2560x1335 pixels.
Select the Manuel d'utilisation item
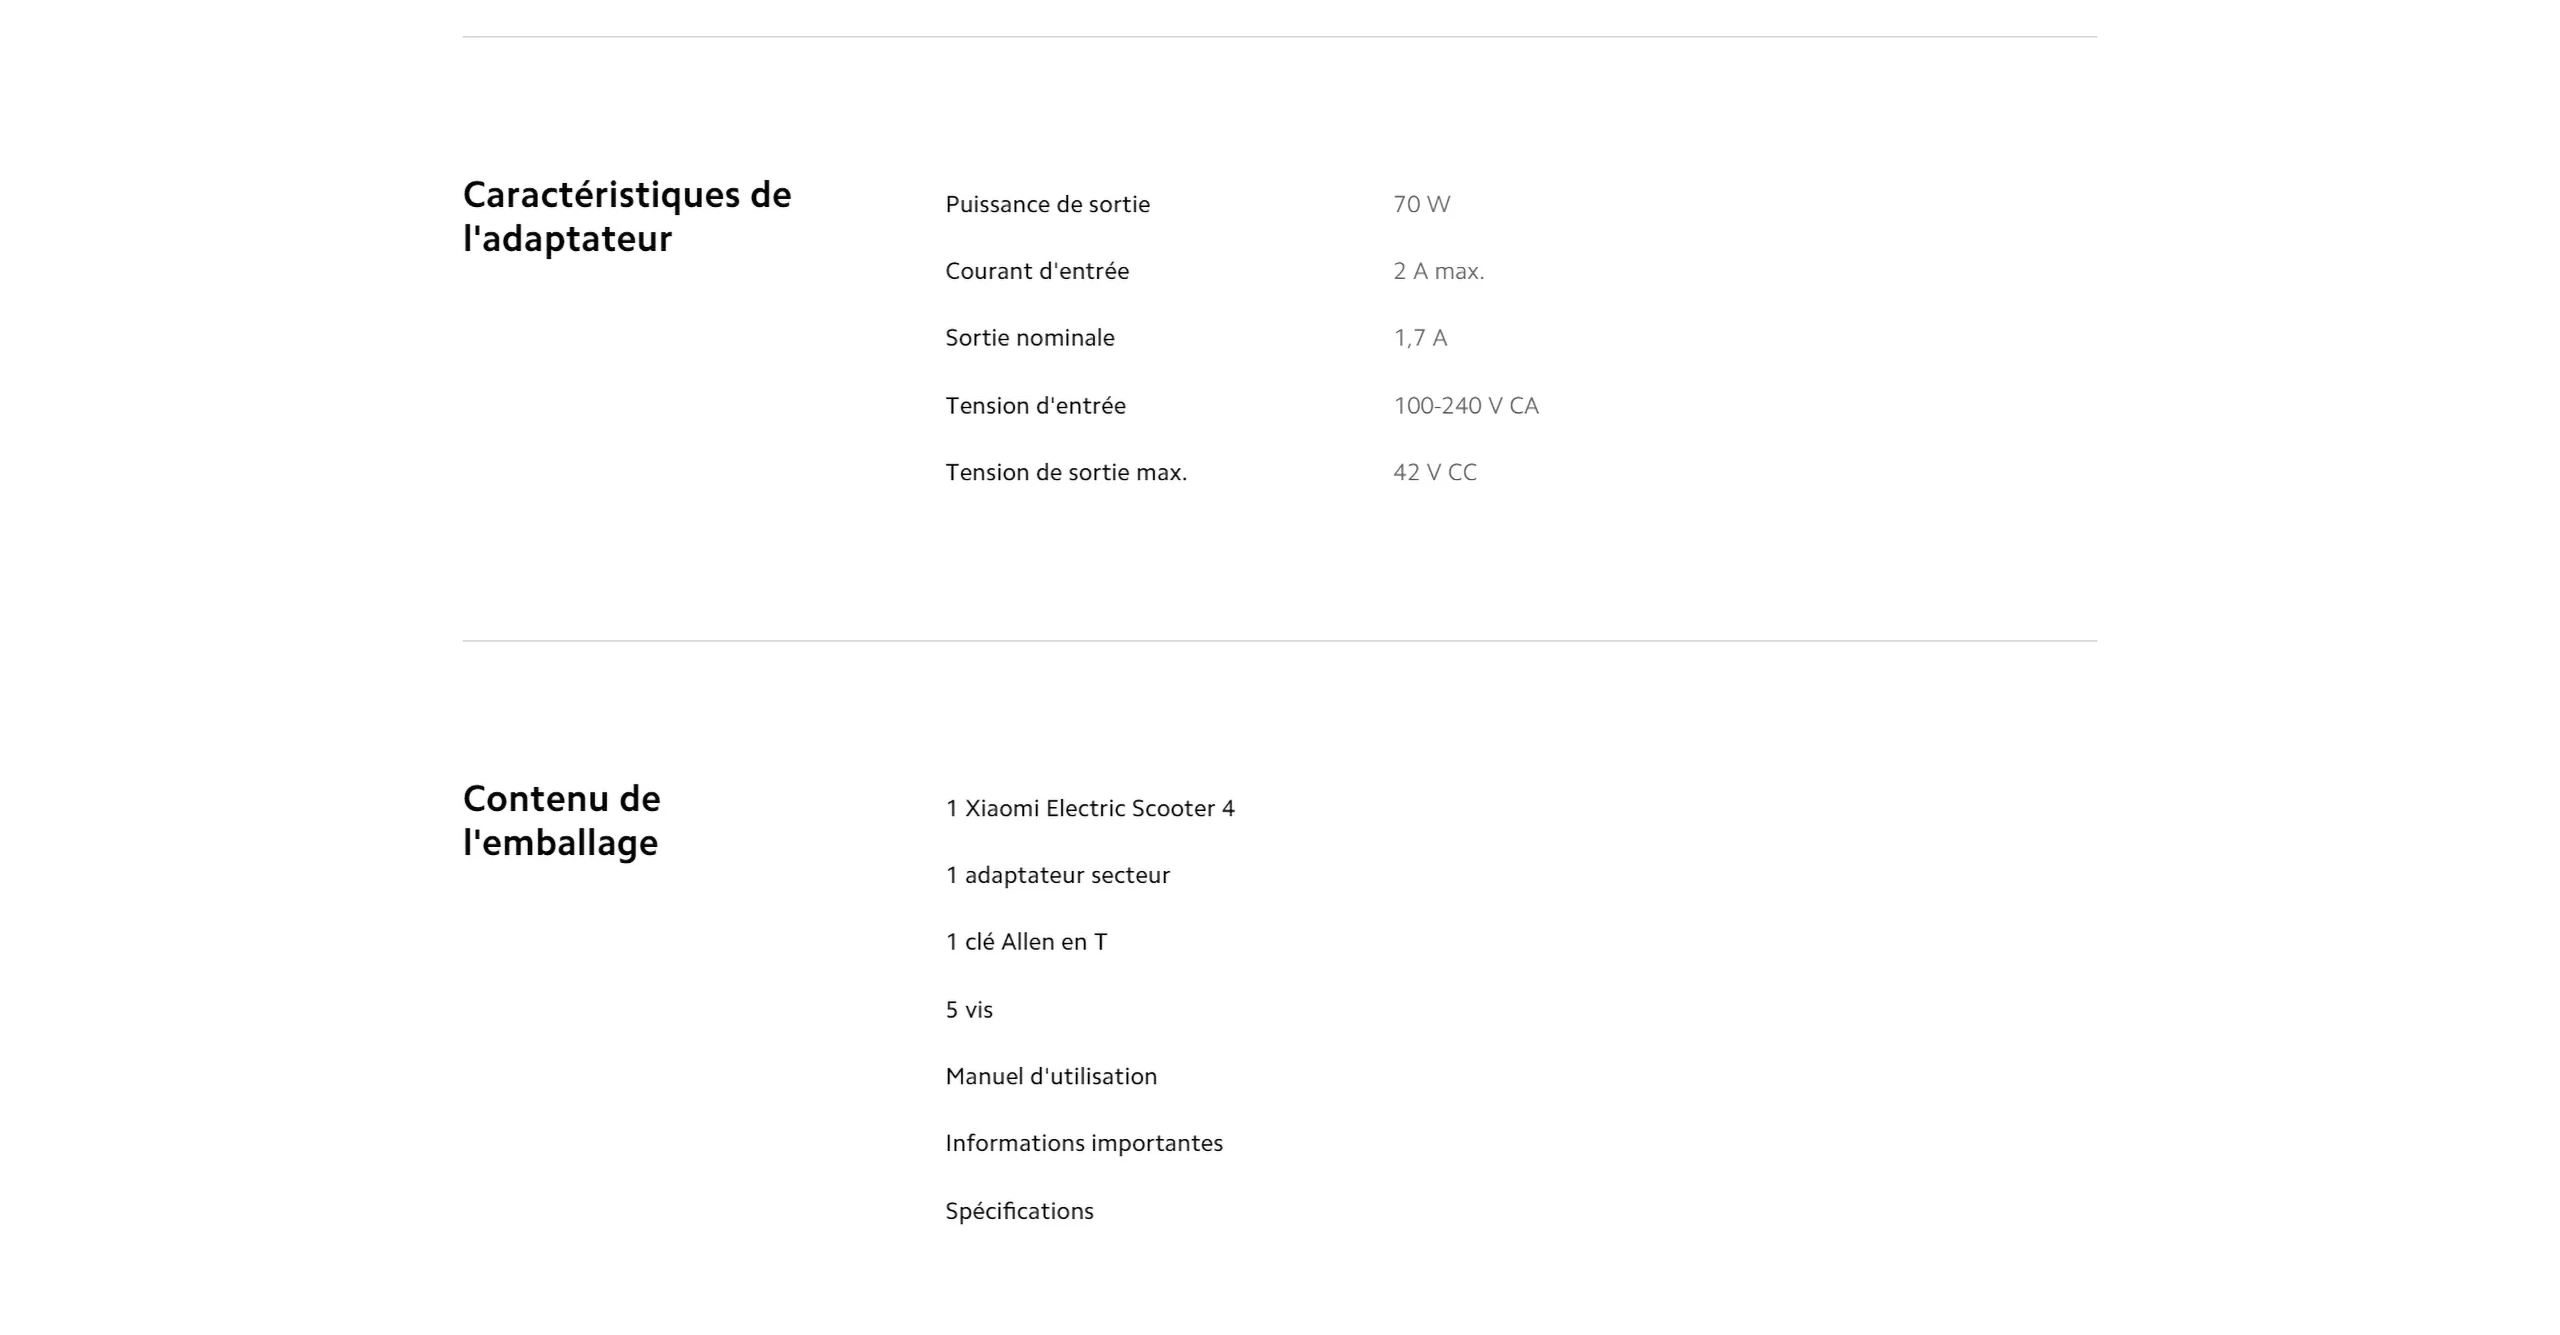[x=1051, y=1076]
